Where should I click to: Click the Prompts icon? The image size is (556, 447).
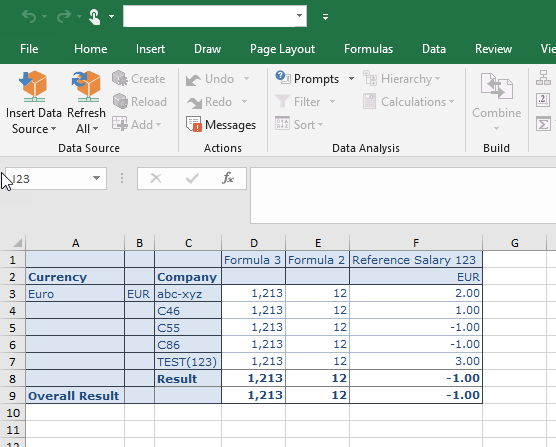pos(283,78)
